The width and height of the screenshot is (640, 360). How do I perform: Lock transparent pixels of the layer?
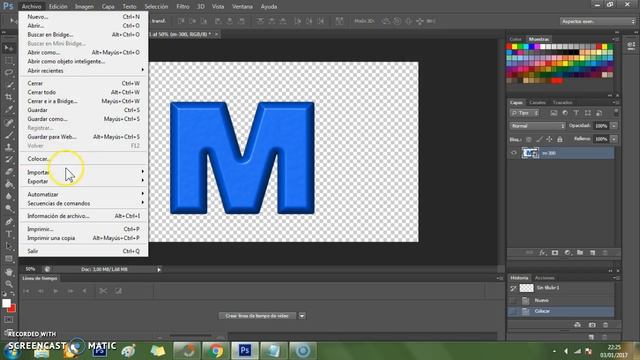click(x=529, y=140)
